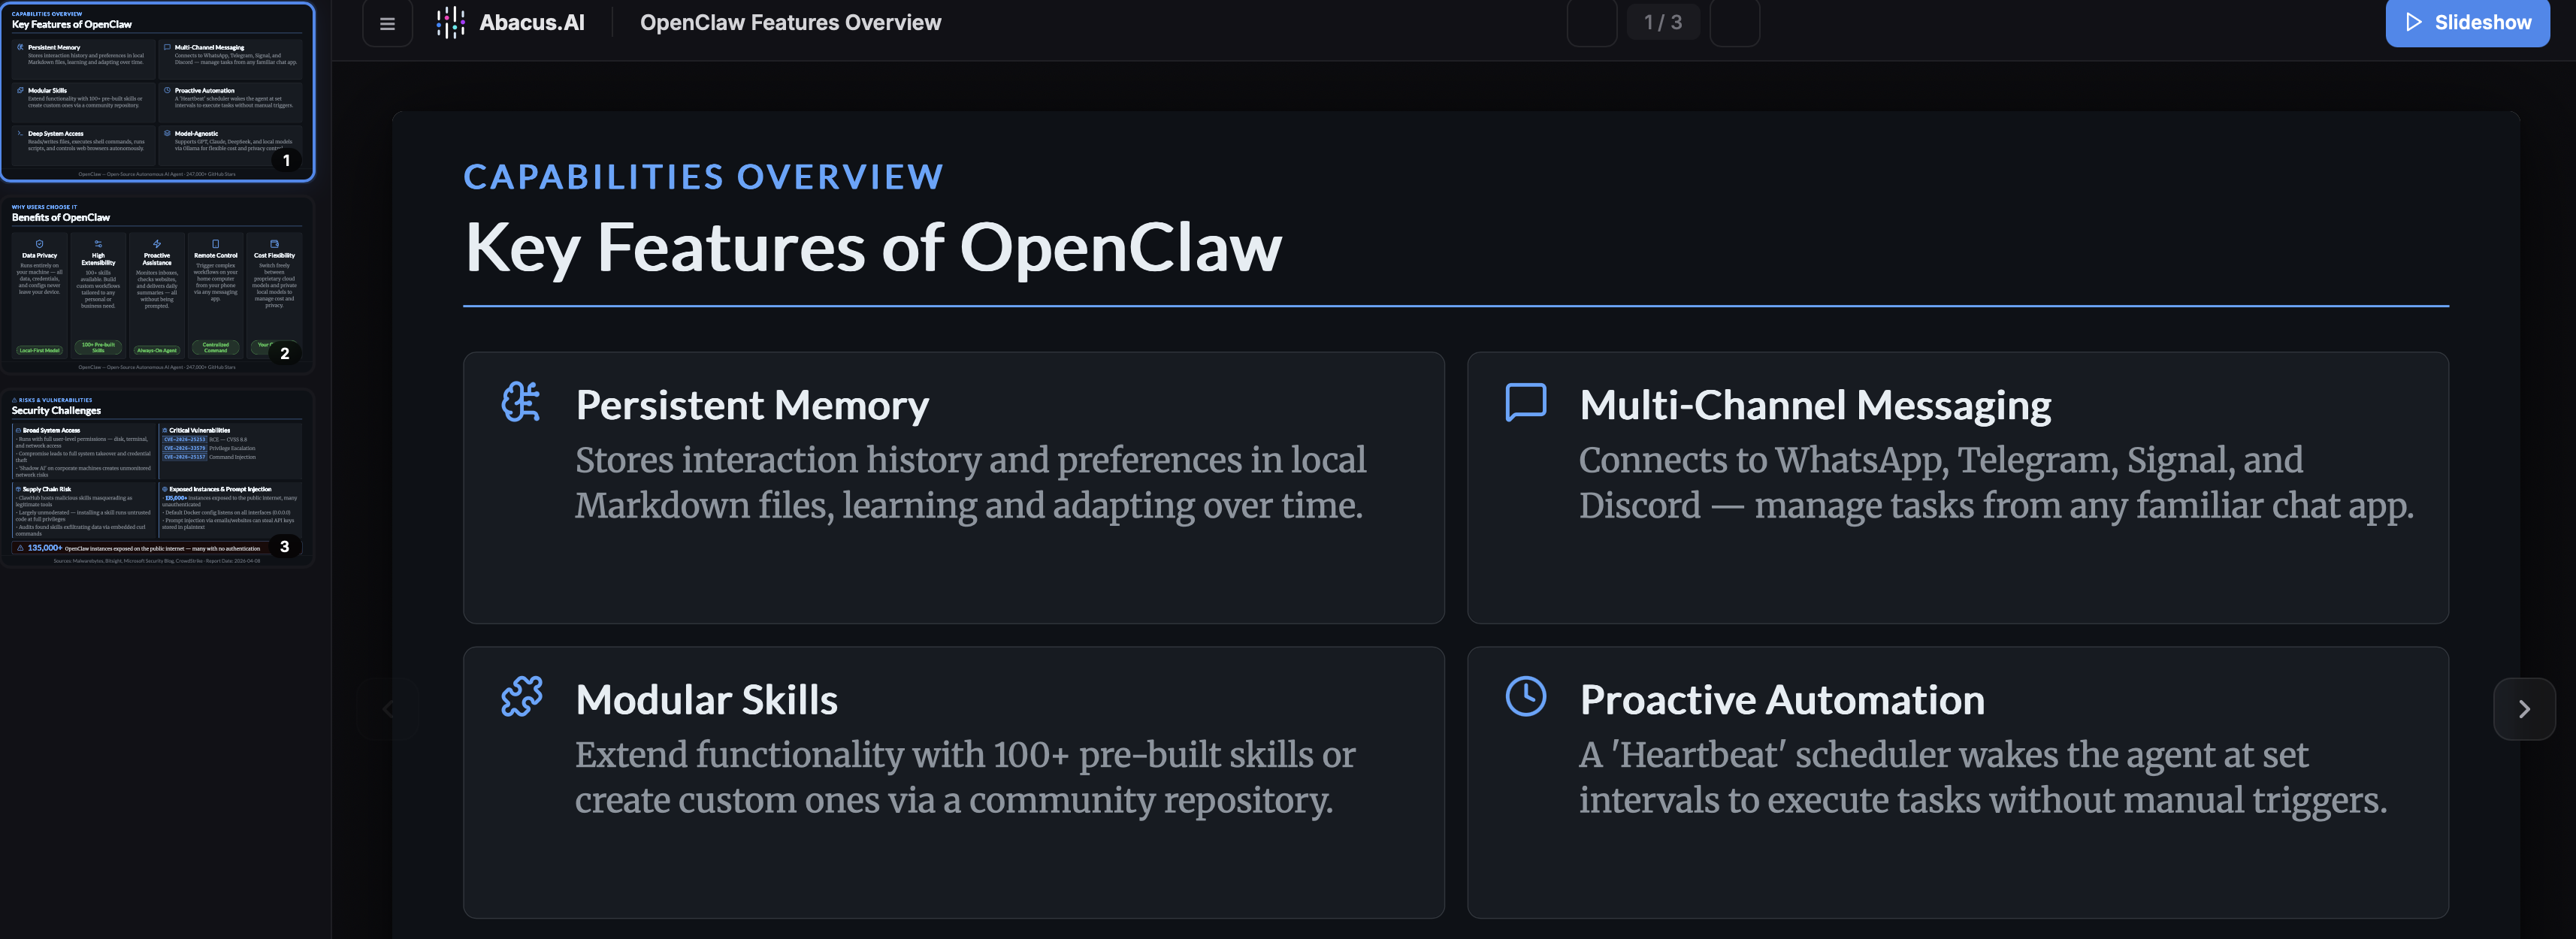Click the Key Features of OpenClaw heading
This screenshot has height=939, width=2576.
coord(873,247)
